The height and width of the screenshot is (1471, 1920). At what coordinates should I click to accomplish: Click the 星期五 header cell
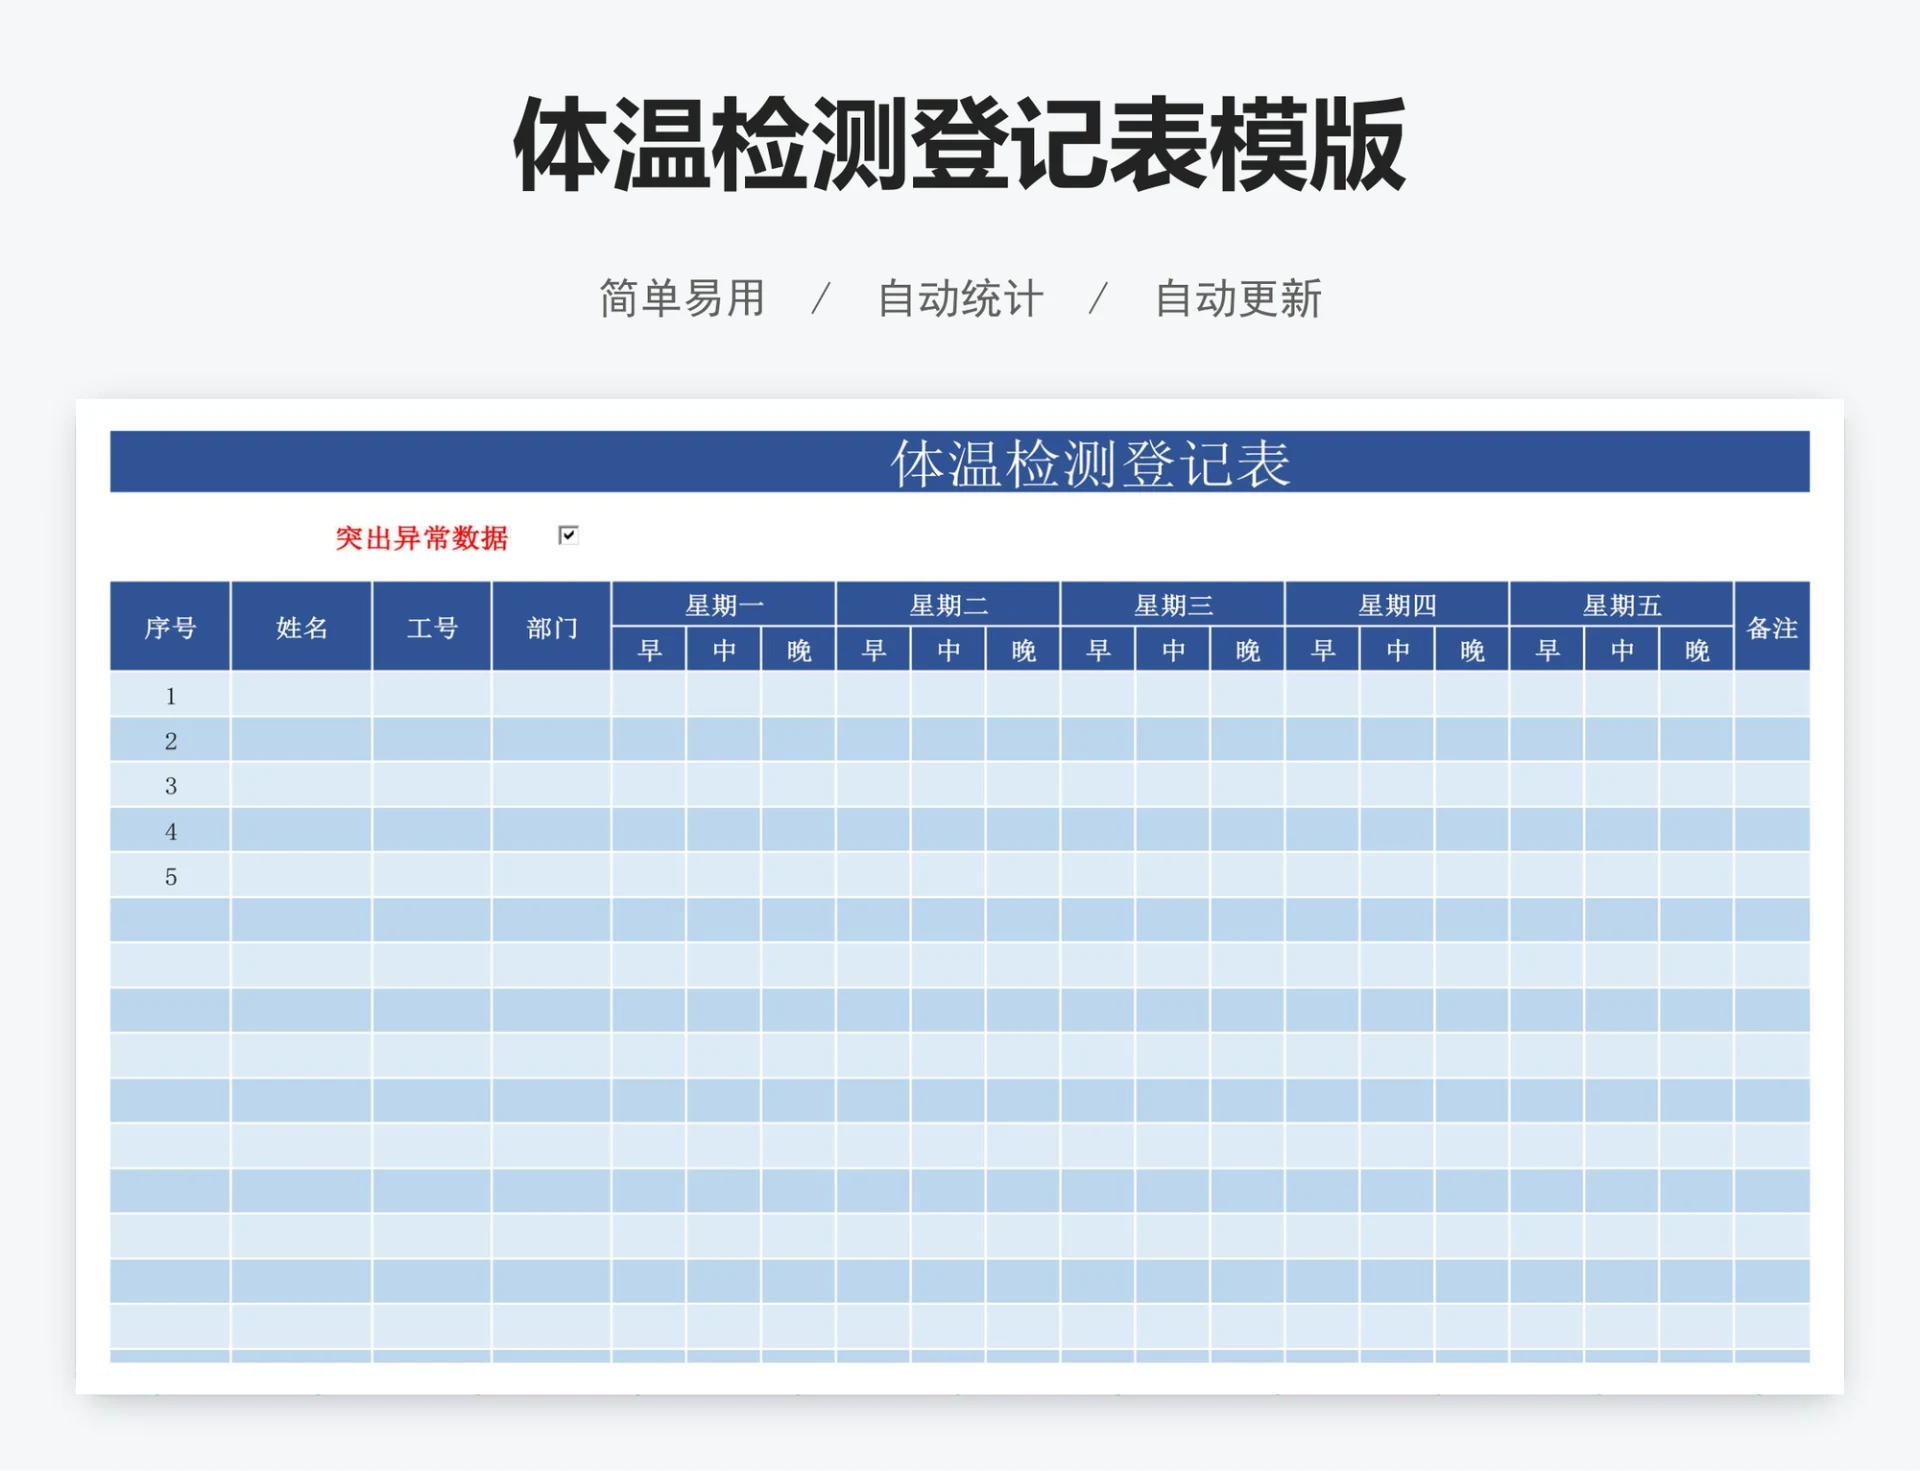1620,602
